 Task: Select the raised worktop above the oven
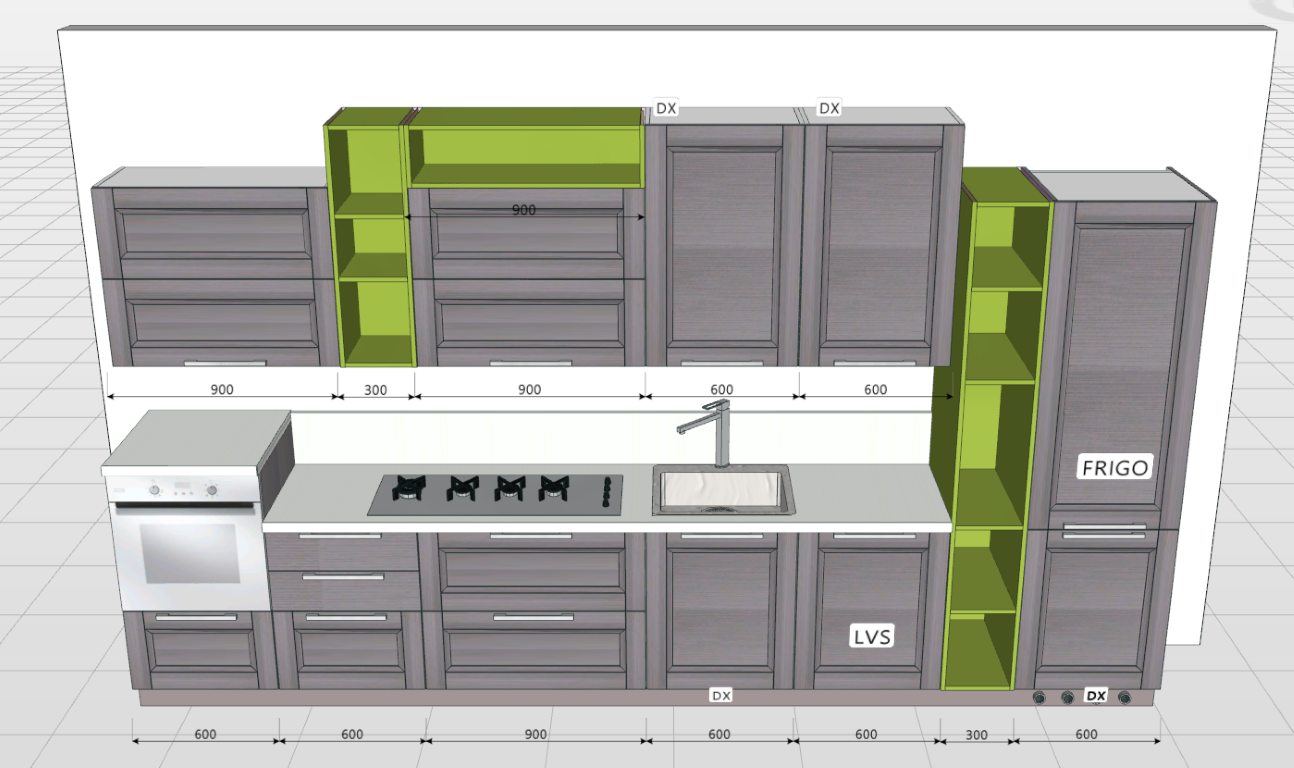(x=195, y=437)
